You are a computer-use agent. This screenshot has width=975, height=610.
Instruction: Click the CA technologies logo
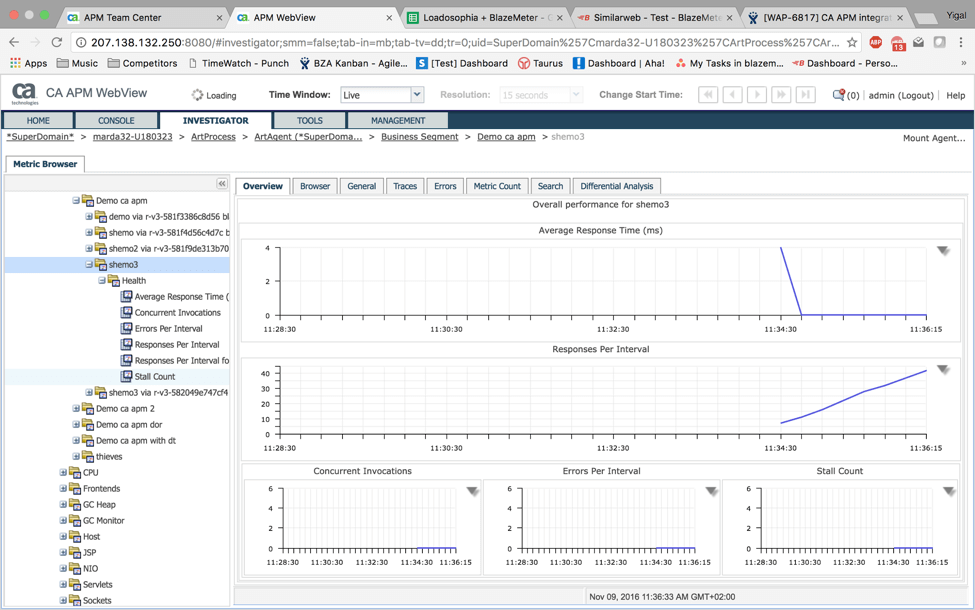click(24, 93)
